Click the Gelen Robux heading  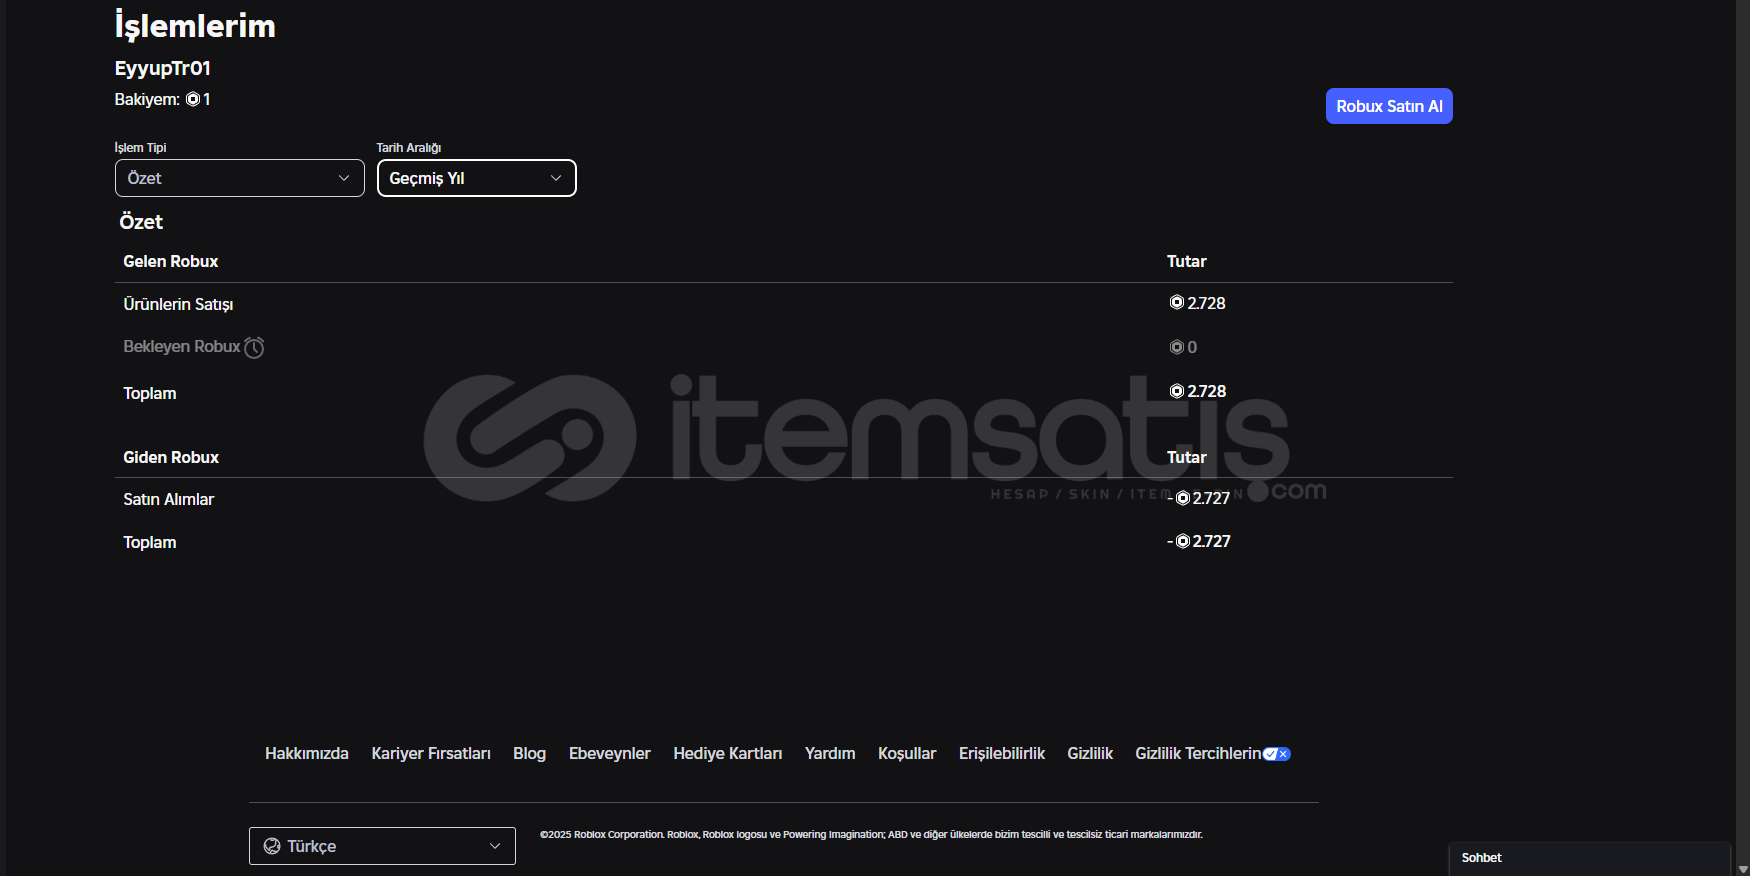click(171, 261)
